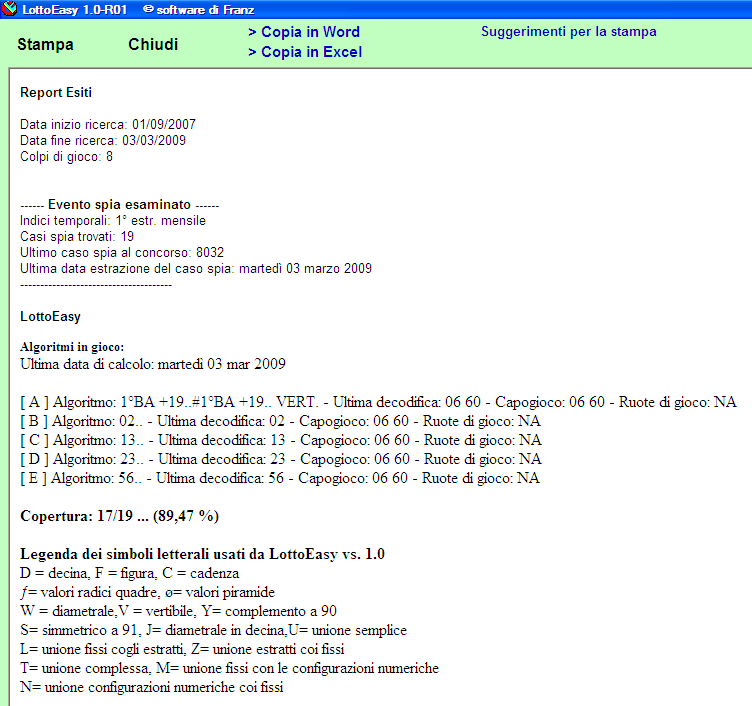Click Ultimo caso spia al concorso: 8032

122,253
